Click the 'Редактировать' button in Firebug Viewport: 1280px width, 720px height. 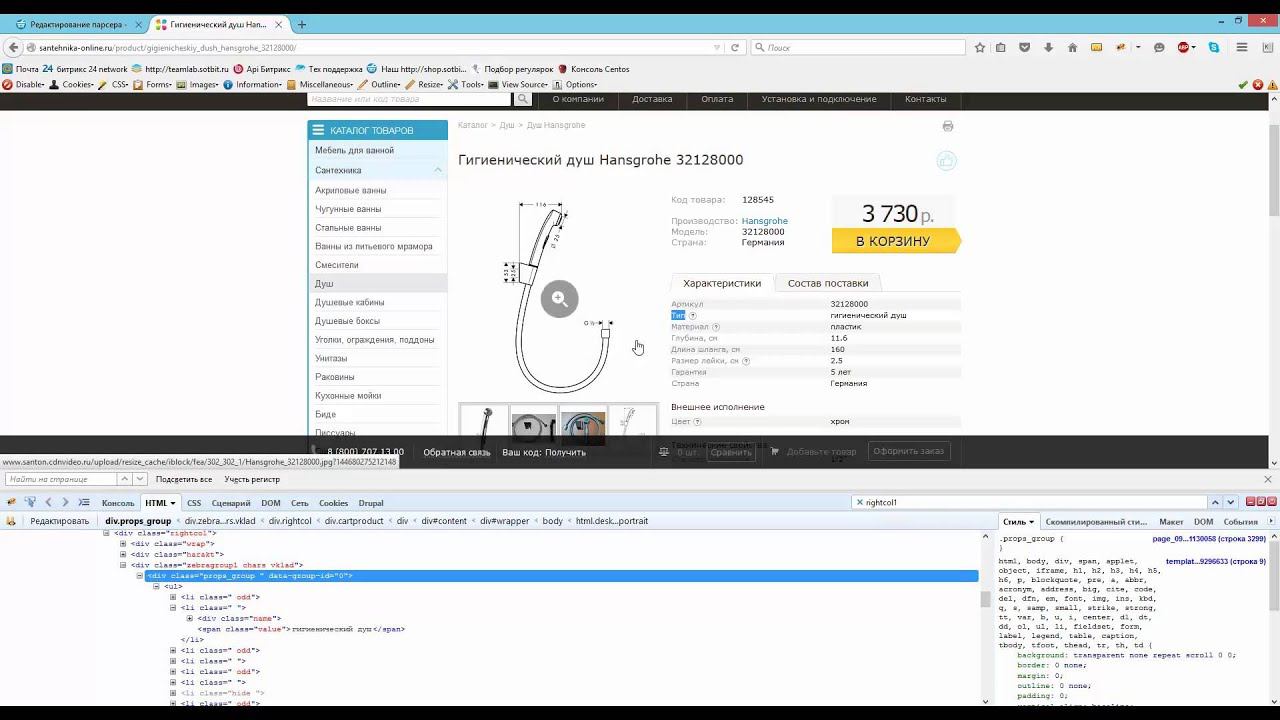coord(59,521)
